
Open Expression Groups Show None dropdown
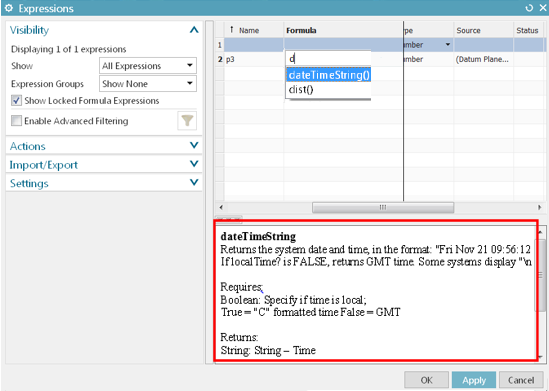coord(148,84)
